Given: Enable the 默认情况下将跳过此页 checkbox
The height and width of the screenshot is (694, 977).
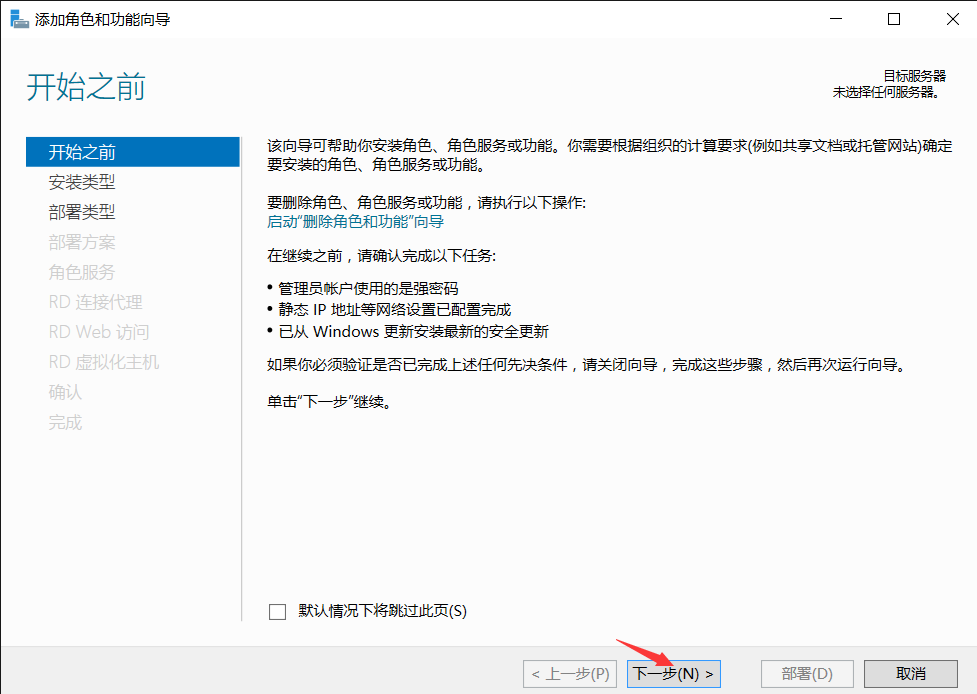Looking at the screenshot, I should pos(277,612).
